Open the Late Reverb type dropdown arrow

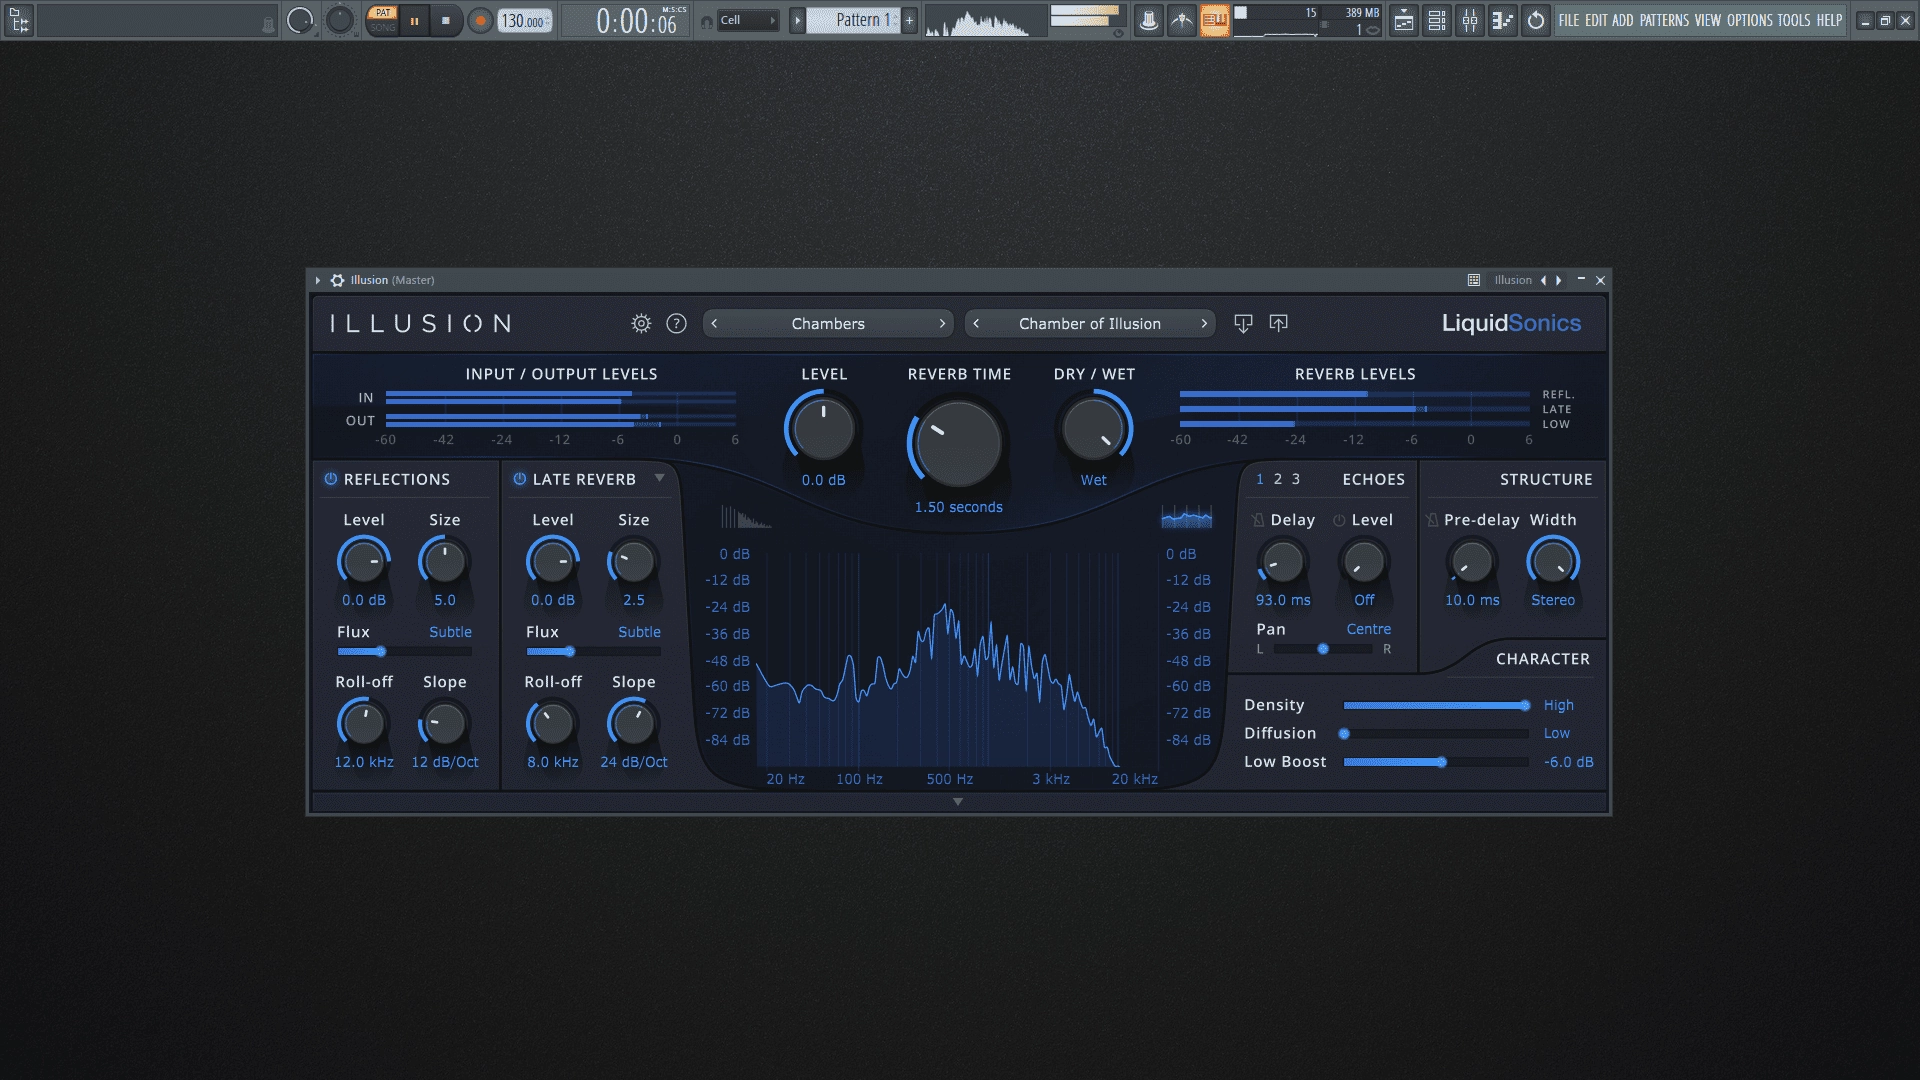pos(660,478)
